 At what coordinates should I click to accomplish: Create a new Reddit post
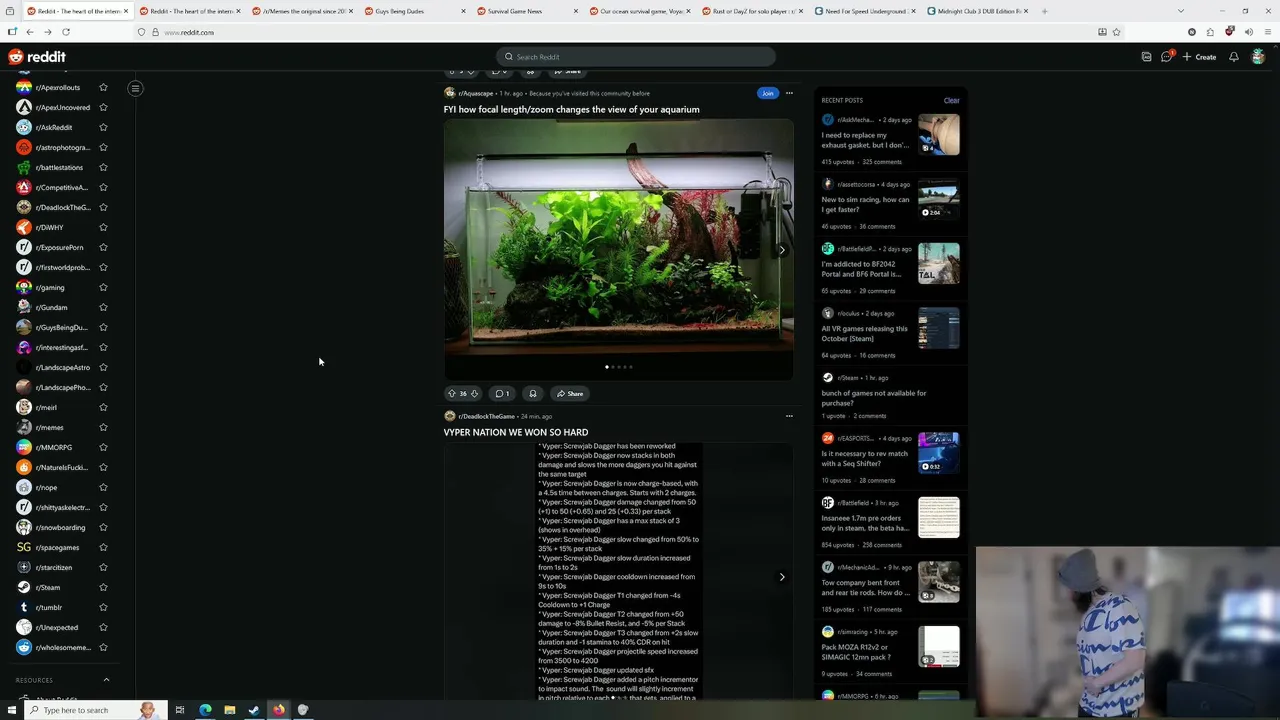pos(1199,57)
